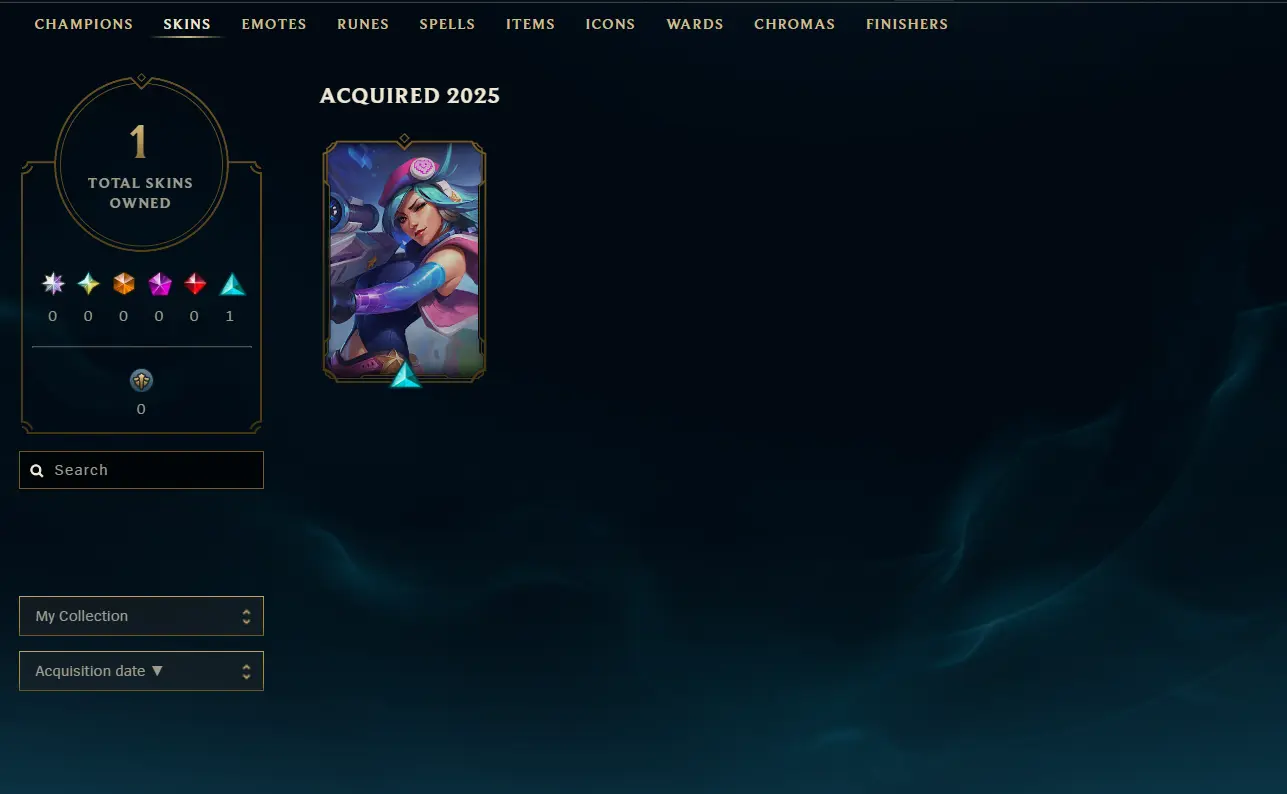Open the My Collection dropdown
This screenshot has height=794, width=1287.
click(141, 616)
